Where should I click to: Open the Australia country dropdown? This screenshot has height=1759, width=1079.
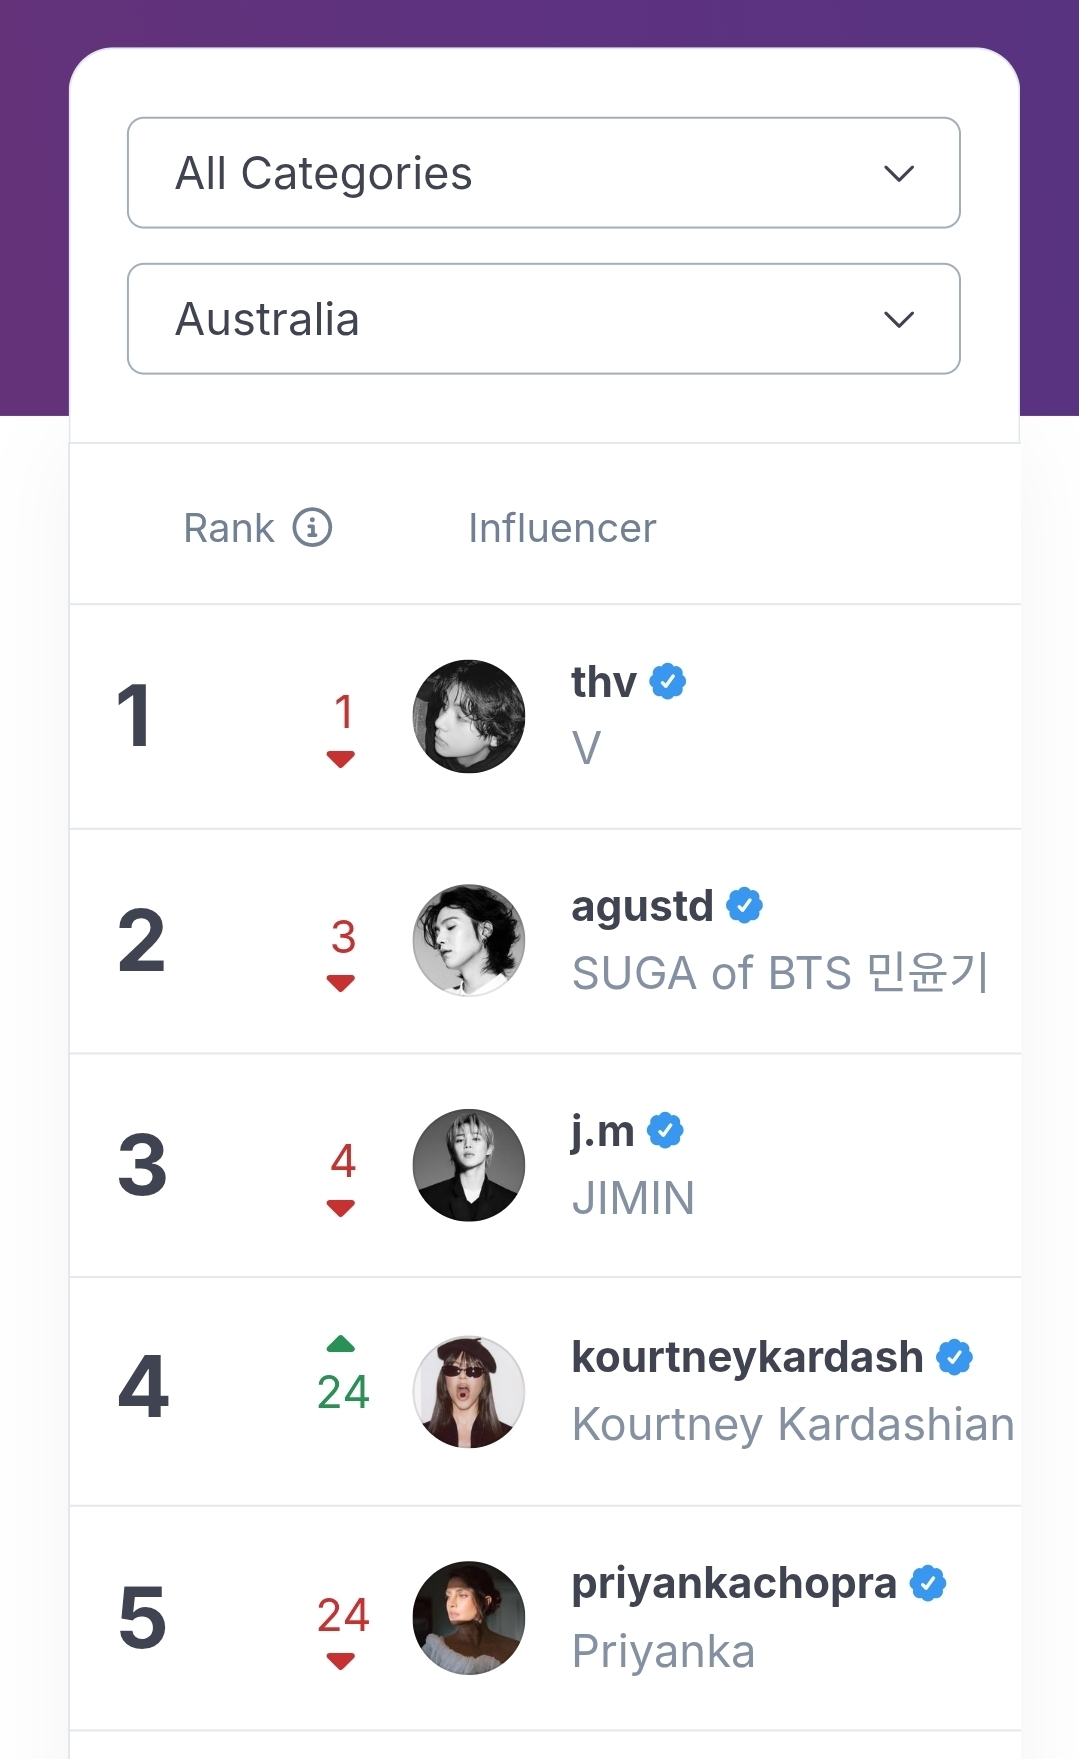(x=543, y=319)
